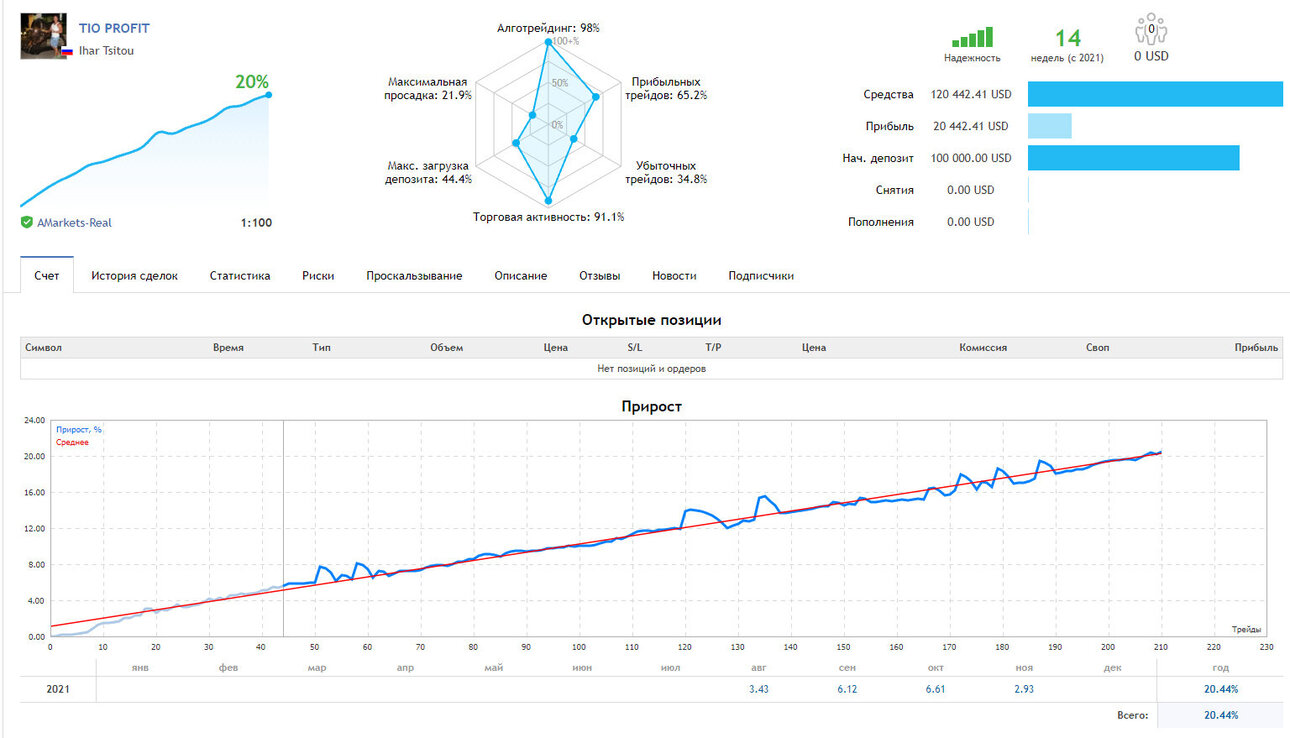Click the green verified shield icon
This screenshot has height=738, width=1290.
tap(27, 222)
